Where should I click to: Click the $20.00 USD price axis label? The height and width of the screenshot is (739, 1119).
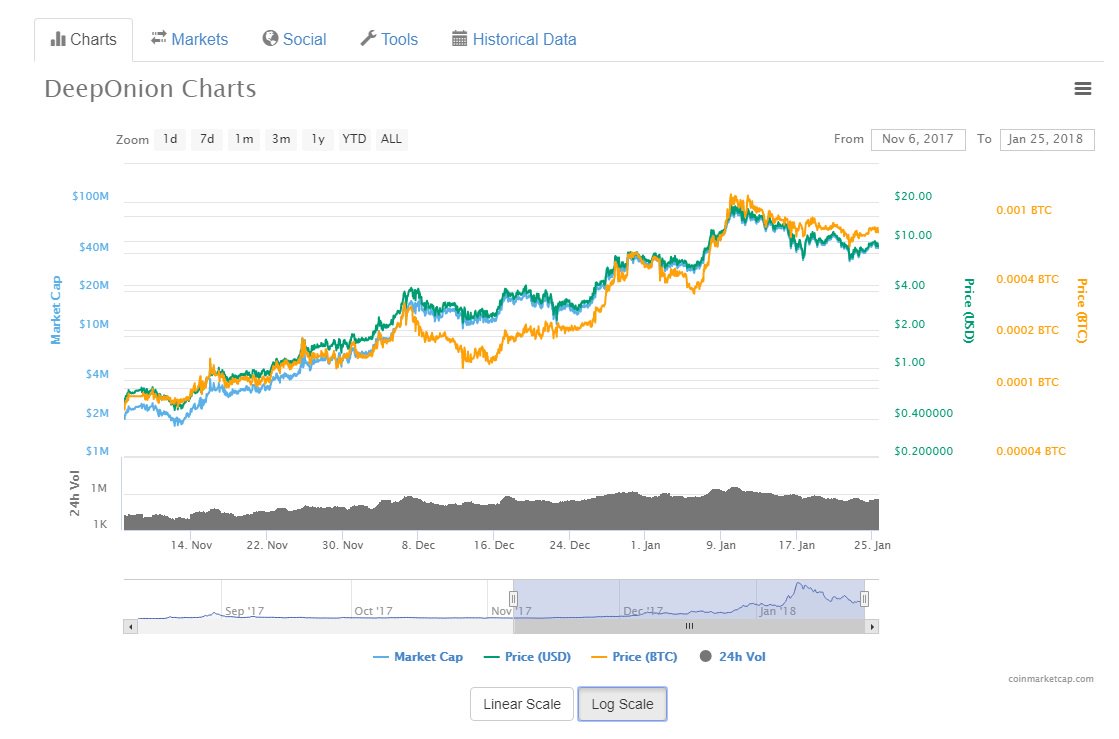point(913,196)
